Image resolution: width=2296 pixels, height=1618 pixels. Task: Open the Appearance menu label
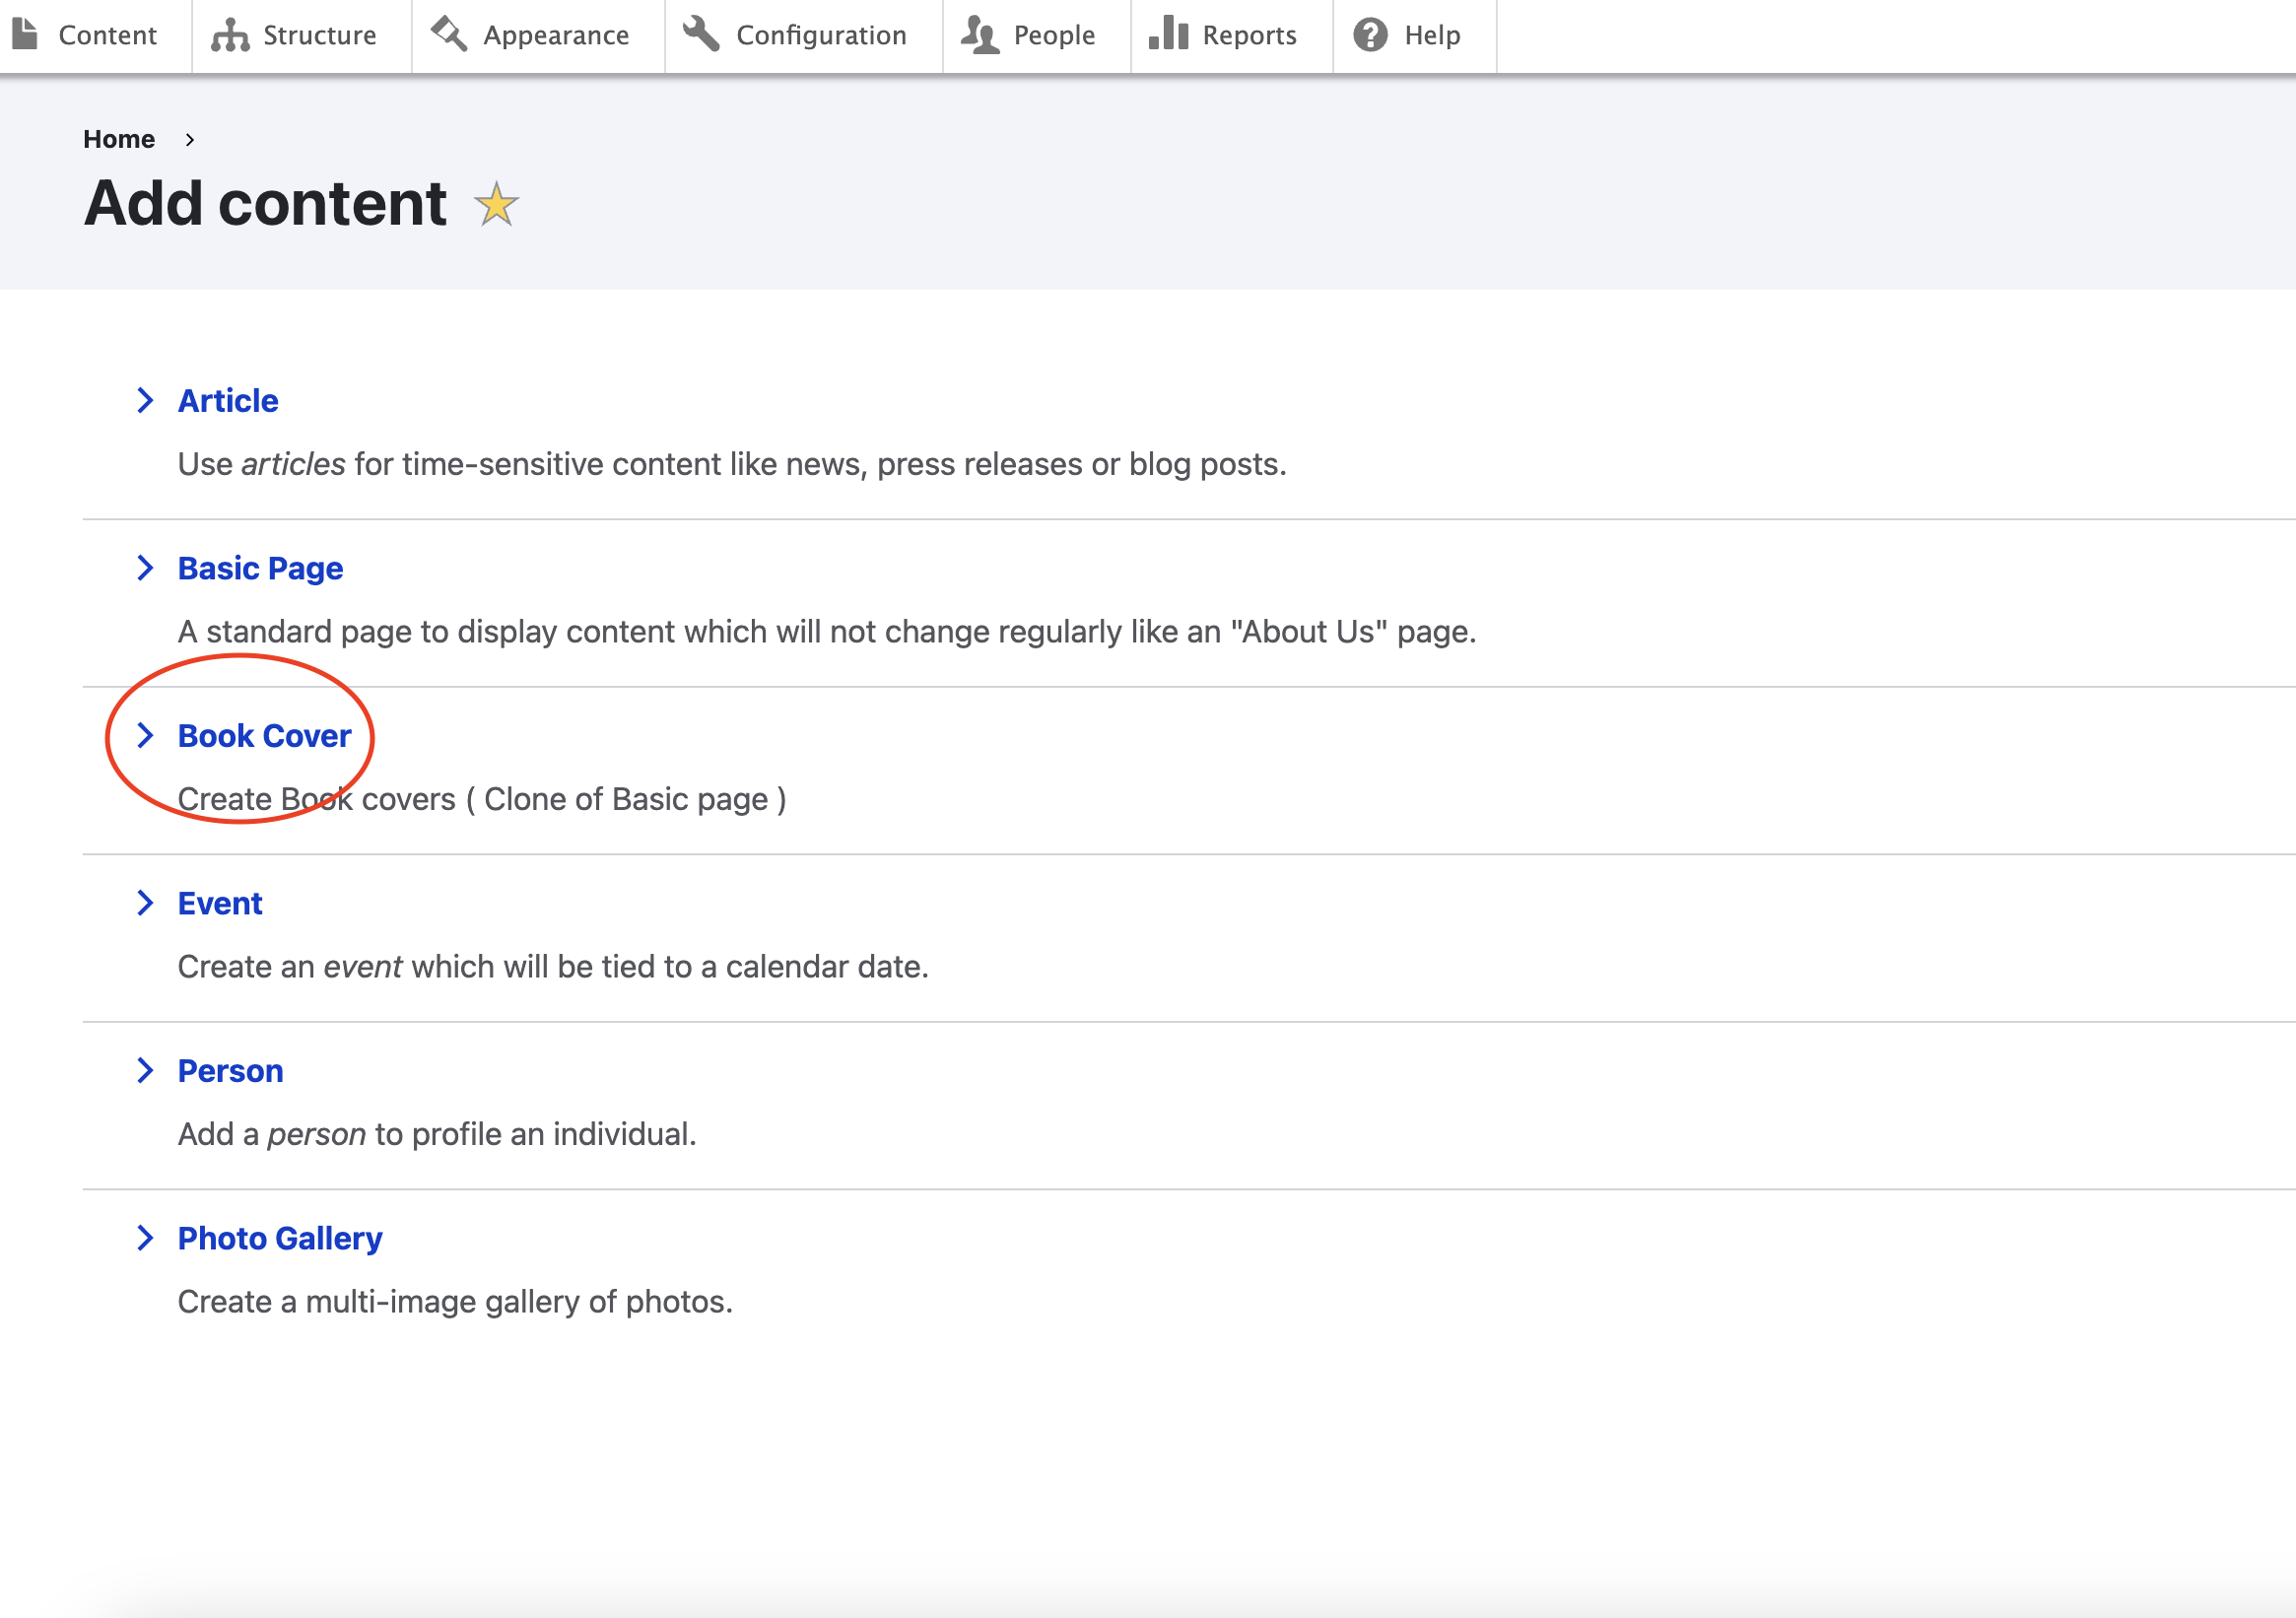tap(556, 35)
